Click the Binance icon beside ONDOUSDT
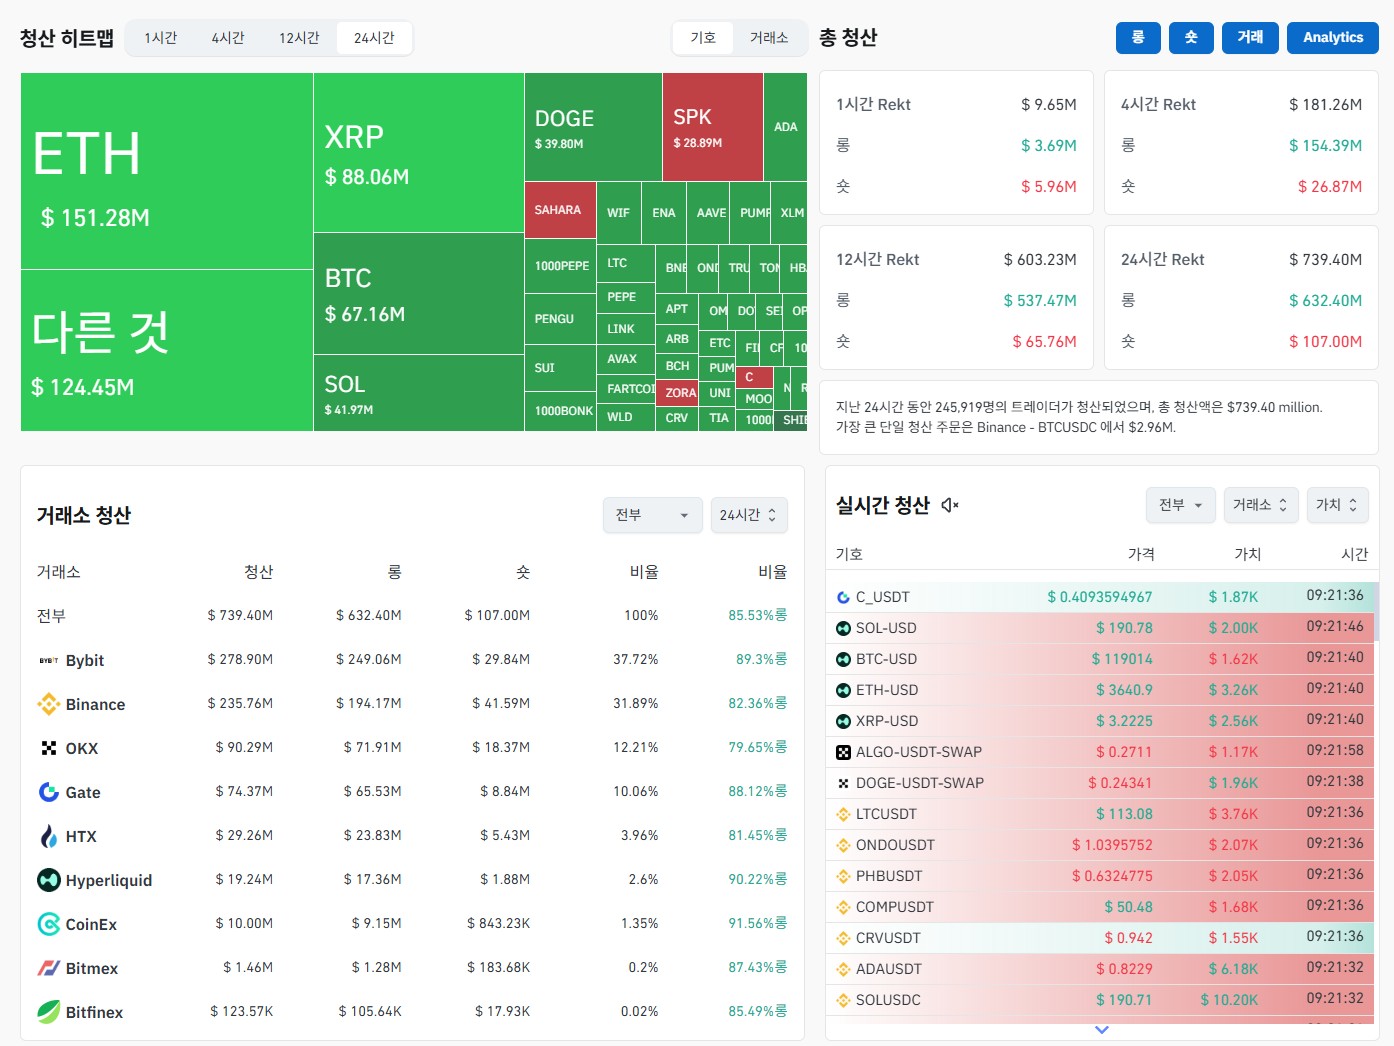 pyautogui.click(x=843, y=845)
